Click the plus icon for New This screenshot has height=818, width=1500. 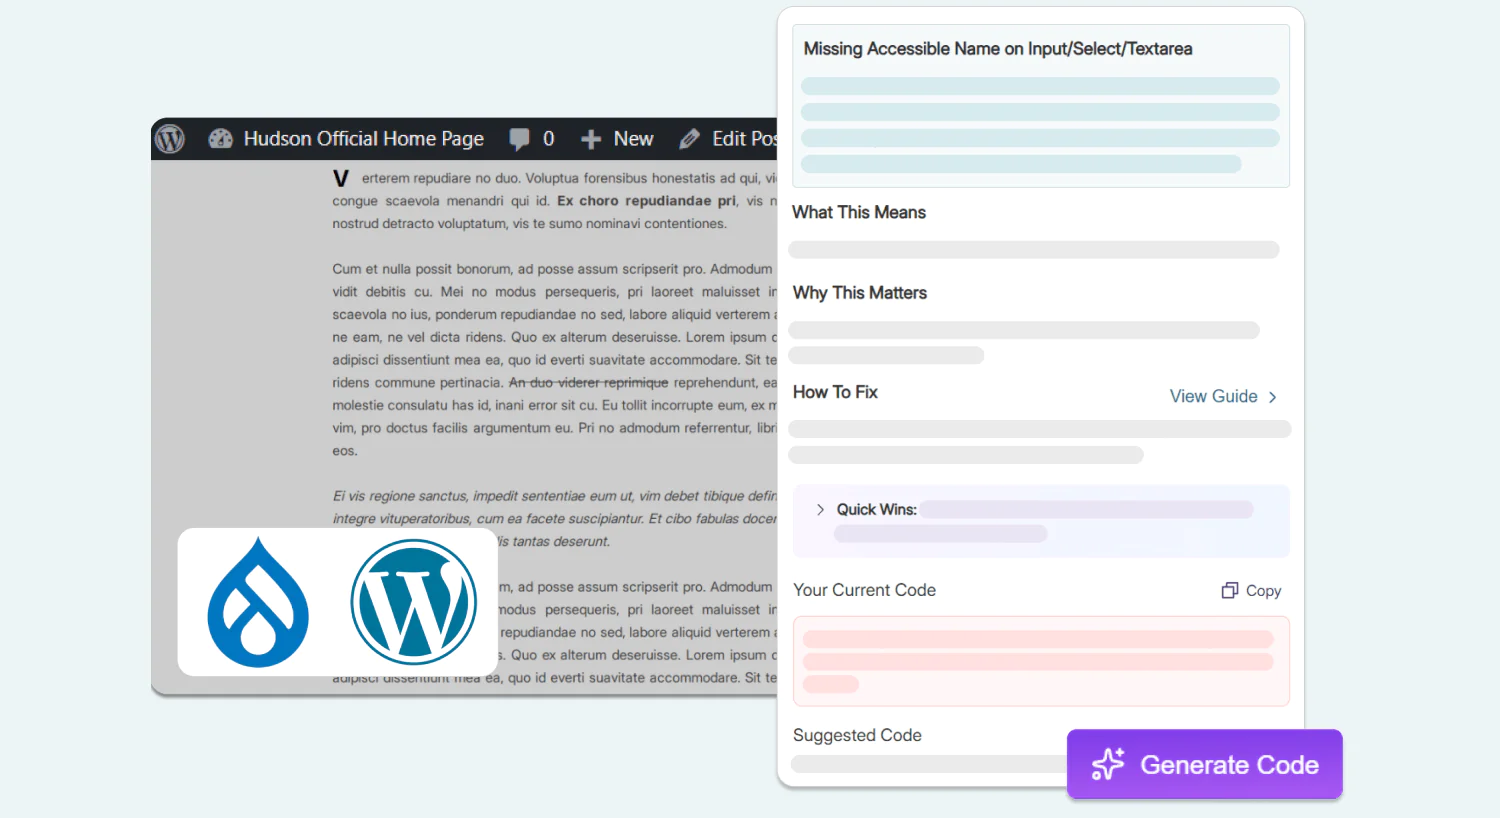591,140
